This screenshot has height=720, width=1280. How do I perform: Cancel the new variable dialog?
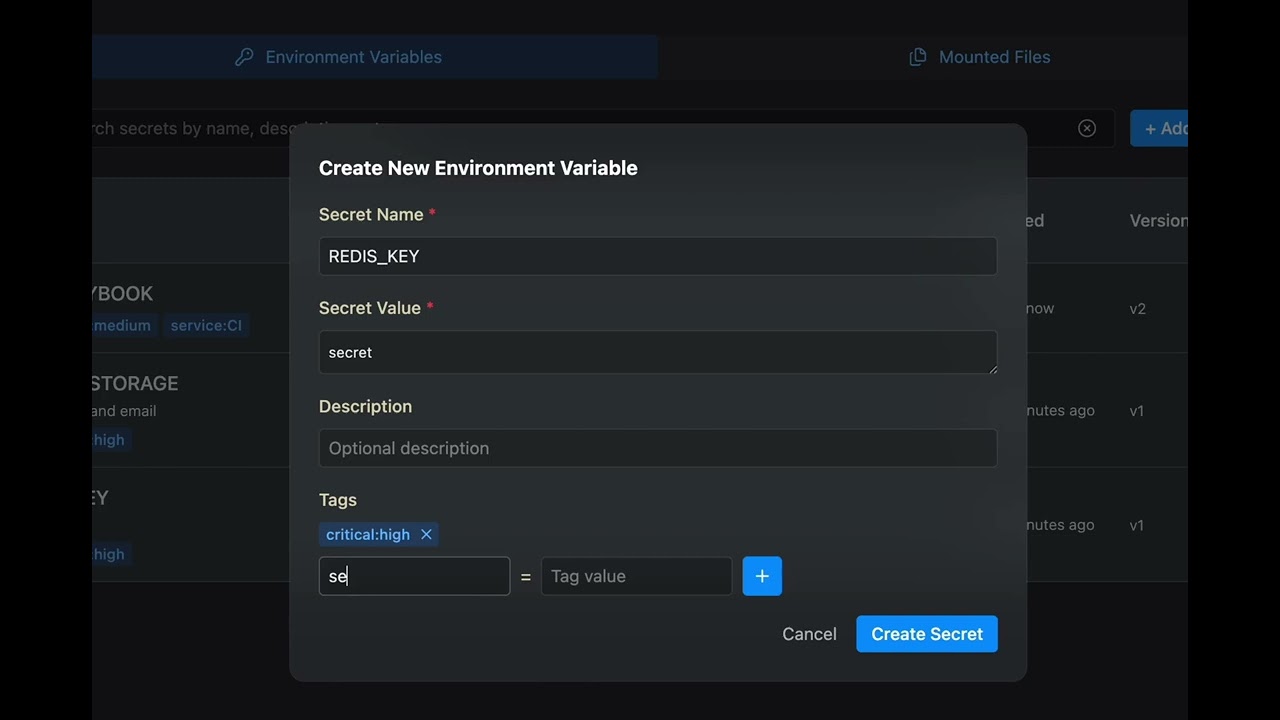(809, 634)
